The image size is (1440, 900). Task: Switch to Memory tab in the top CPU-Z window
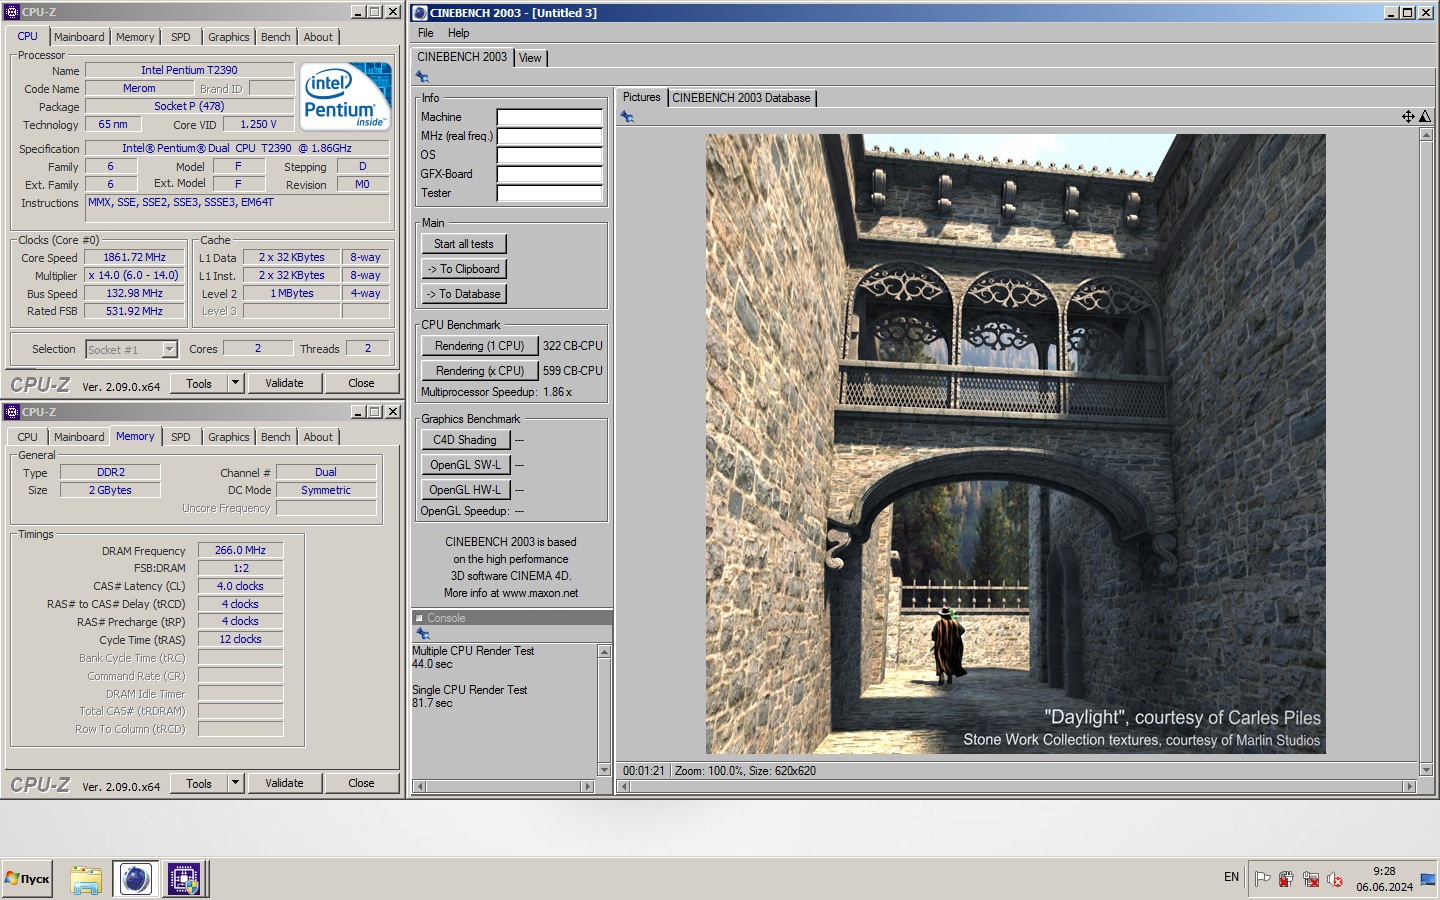coord(135,37)
